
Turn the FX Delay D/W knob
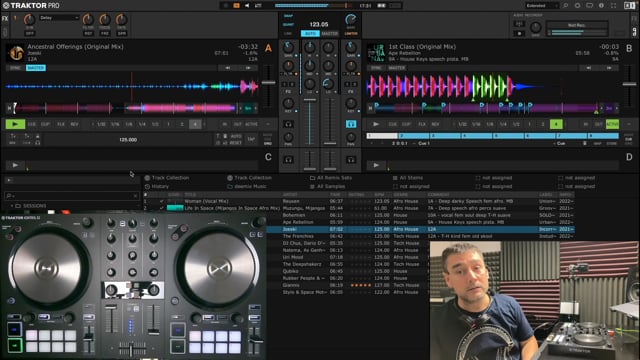pyautogui.click(x=29, y=20)
